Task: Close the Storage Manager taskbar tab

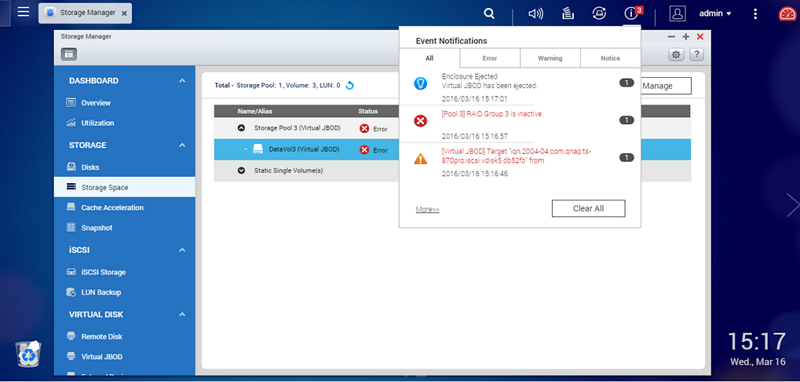Action: point(124,14)
